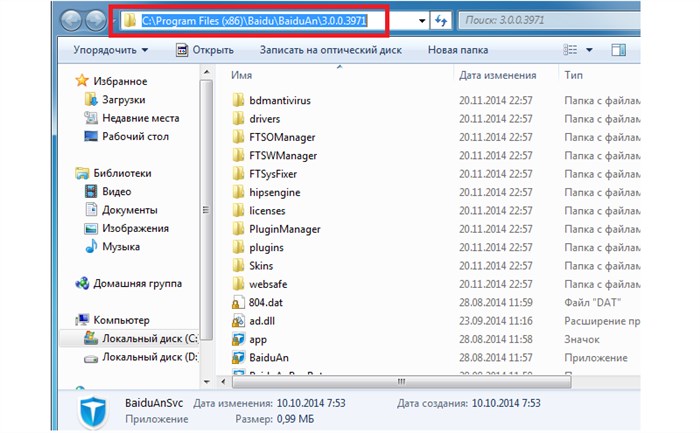Sort by the Тип column header
Viewport: 700px width, 433px height.
pos(573,75)
